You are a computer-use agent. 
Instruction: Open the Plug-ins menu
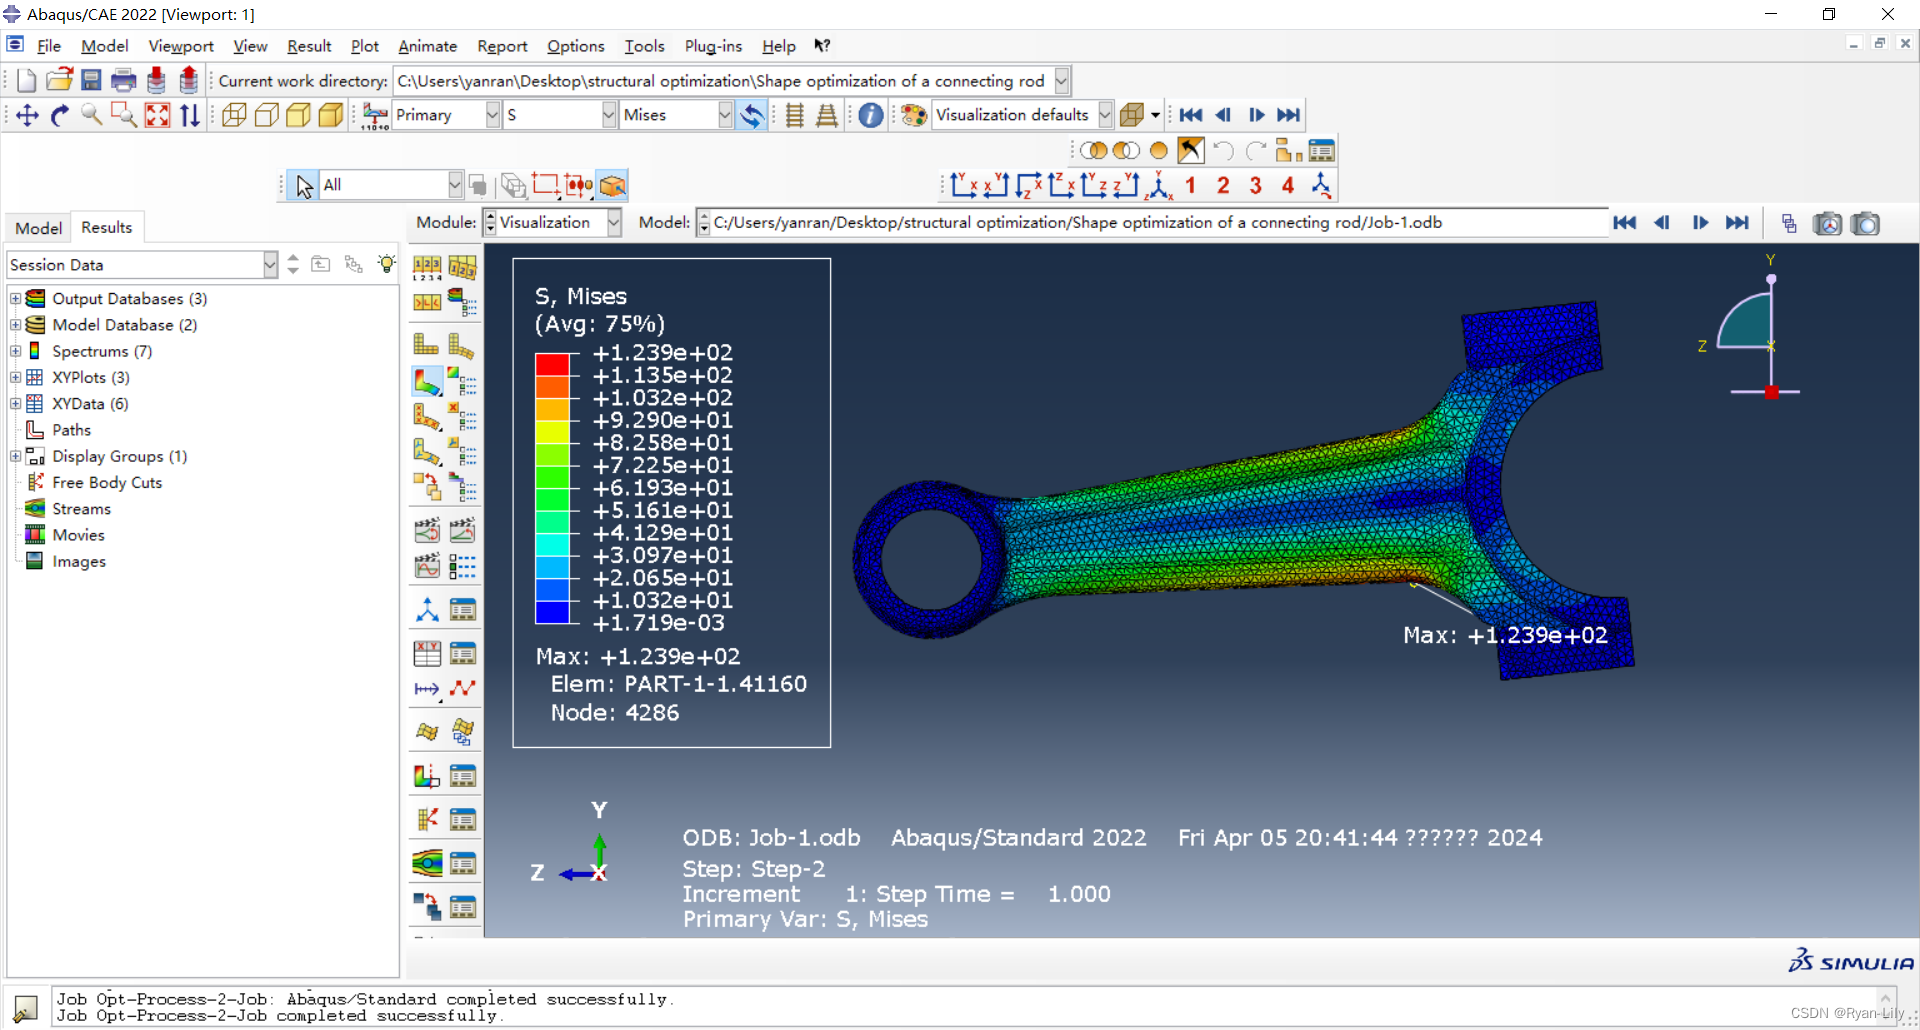point(713,46)
